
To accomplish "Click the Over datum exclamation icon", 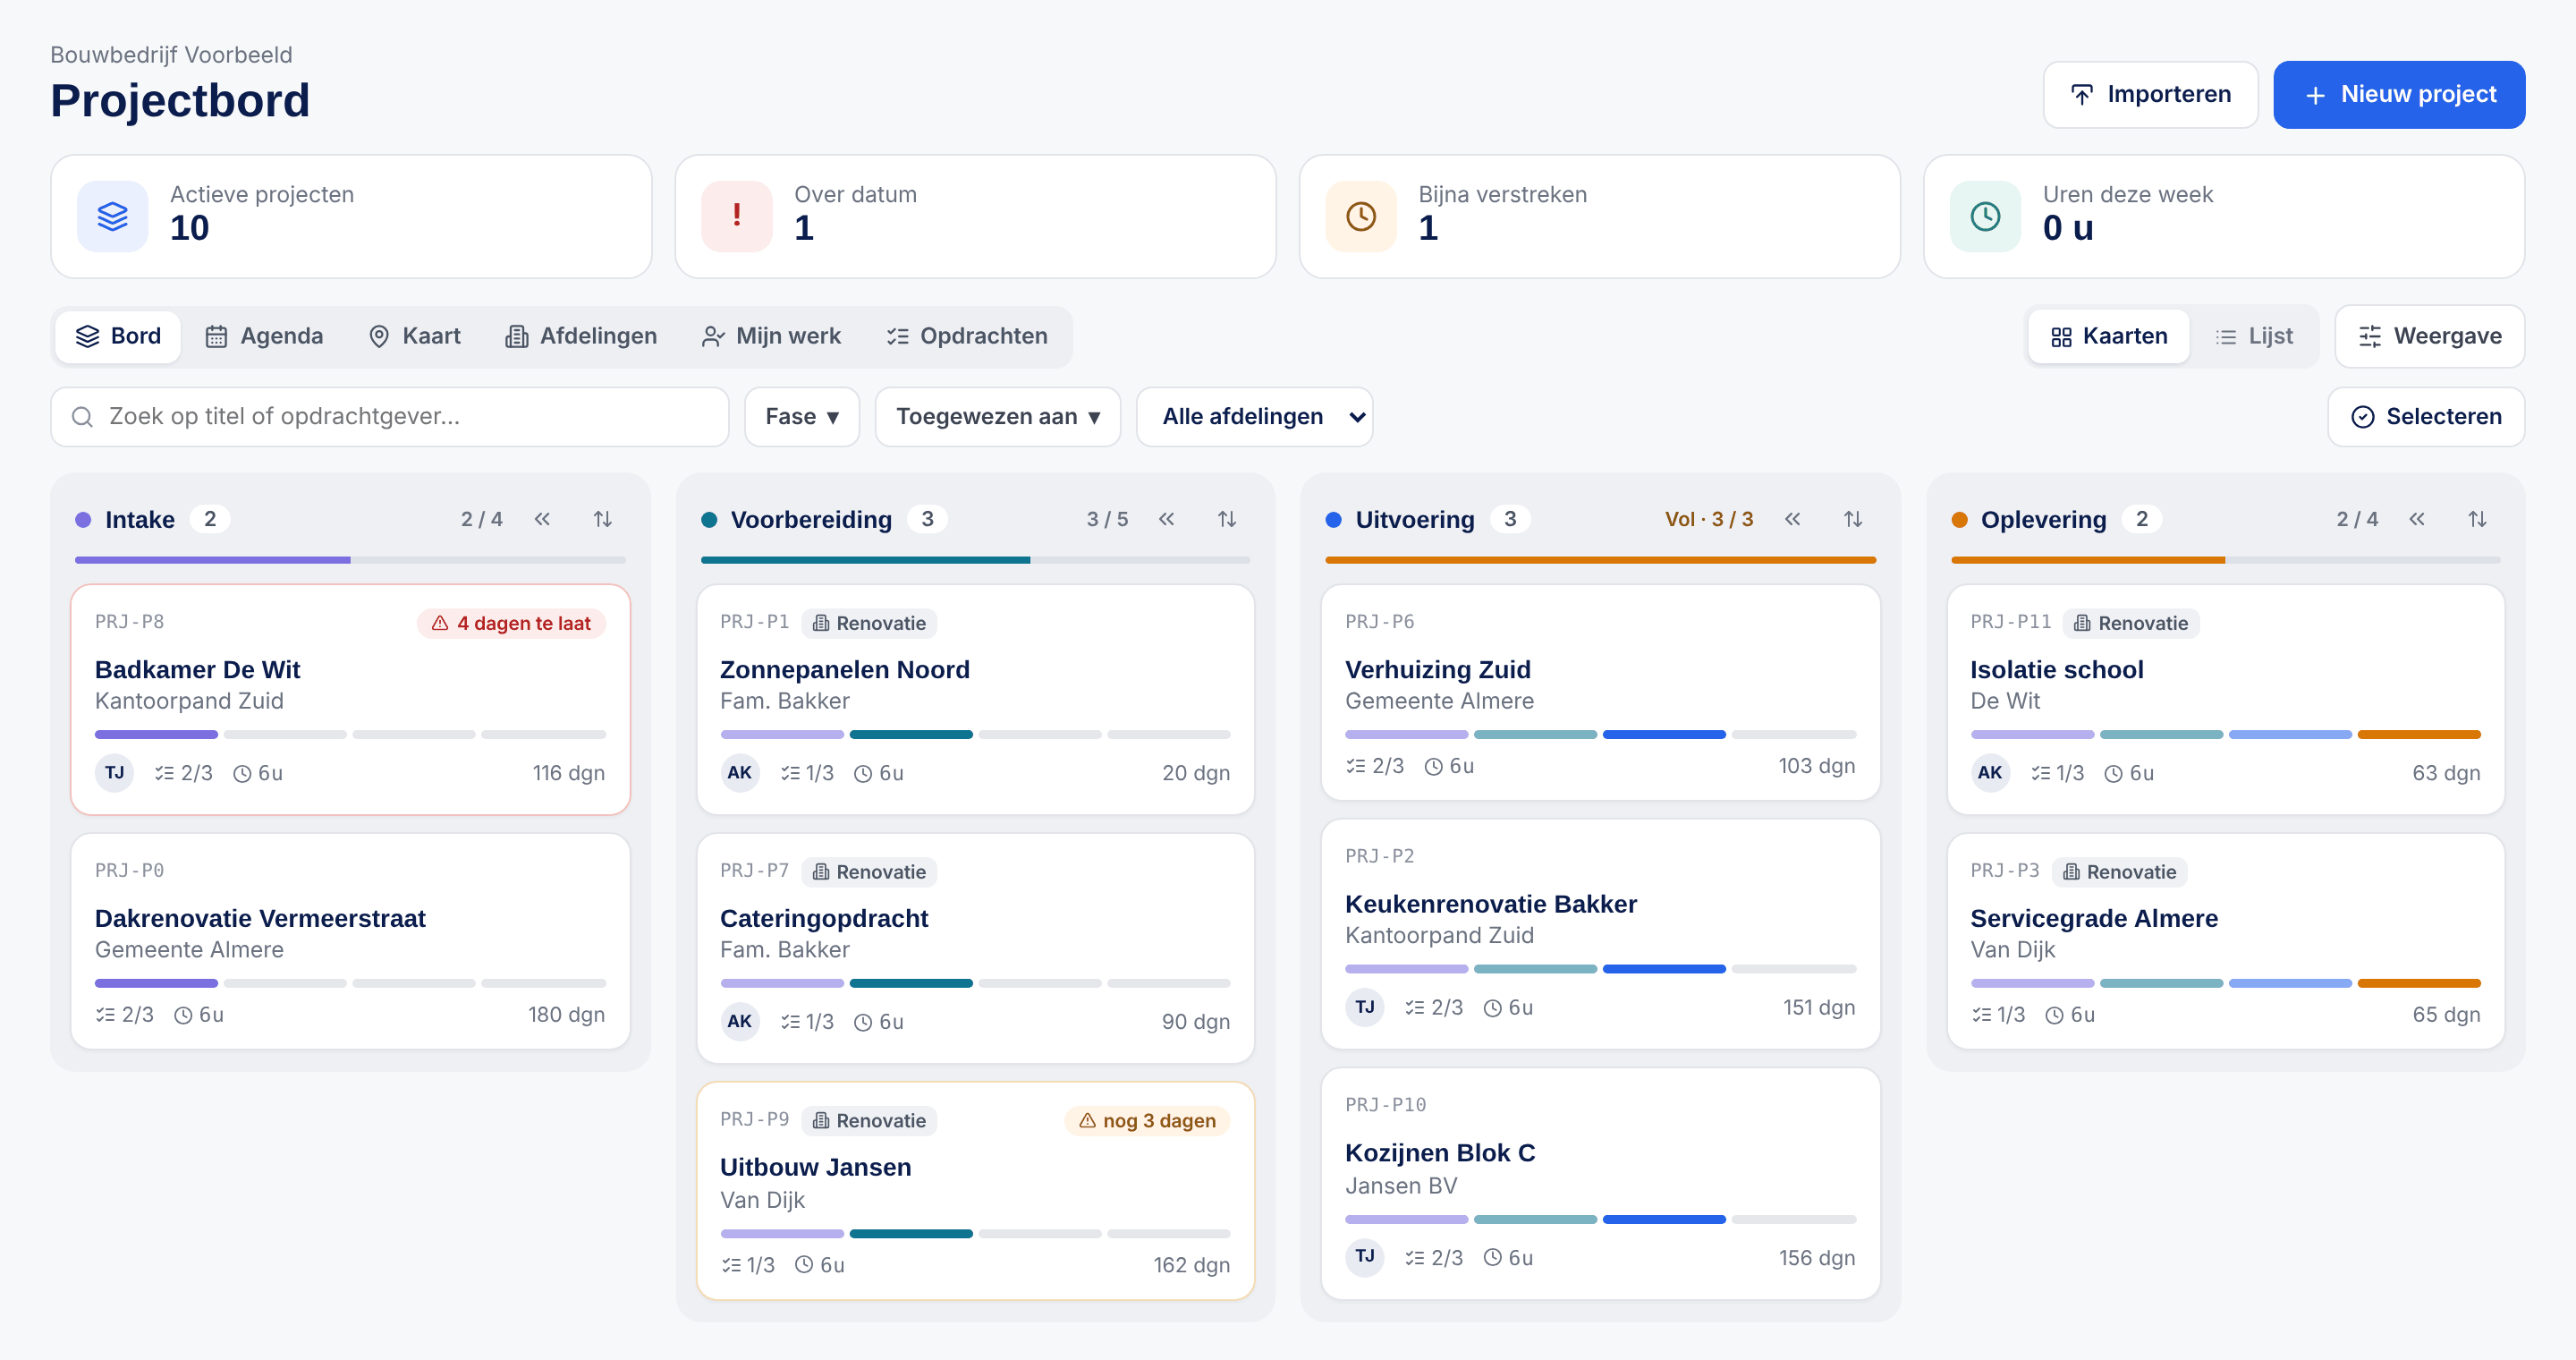I will tap(737, 216).
